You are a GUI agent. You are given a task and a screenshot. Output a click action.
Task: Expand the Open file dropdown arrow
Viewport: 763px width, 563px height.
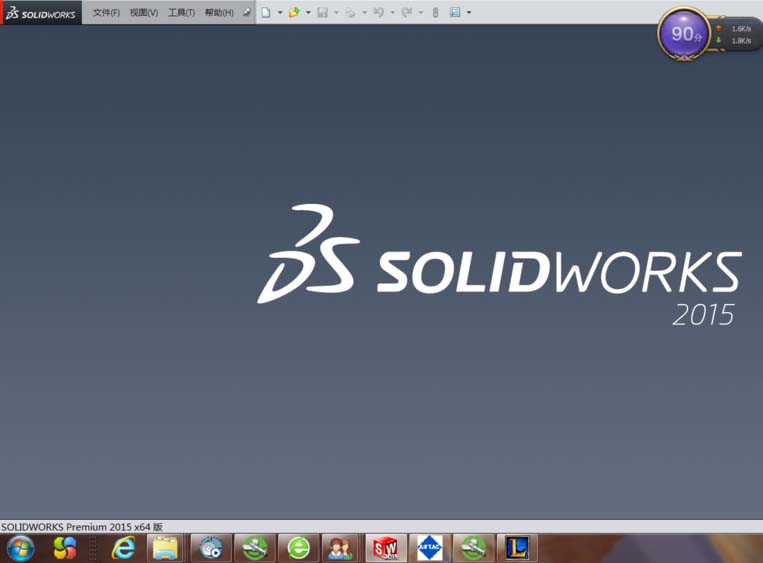click(x=308, y=13)
